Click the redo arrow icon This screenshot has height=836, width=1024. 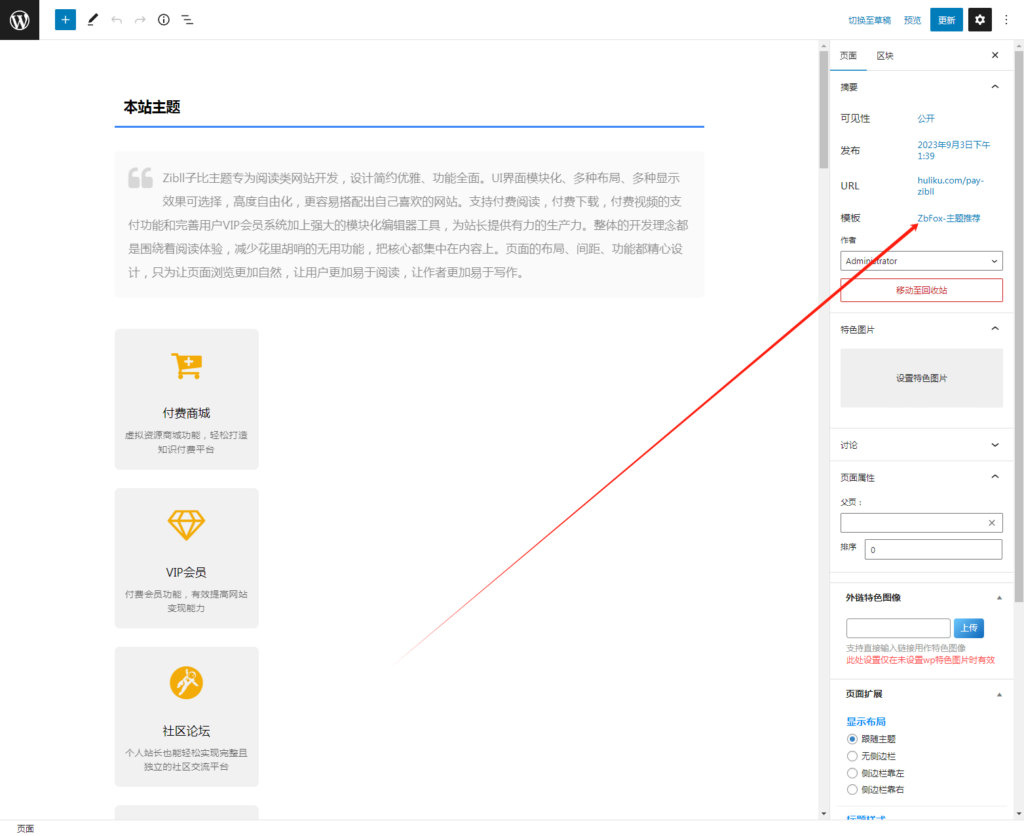pyautogui.click(x=140, y=19)
